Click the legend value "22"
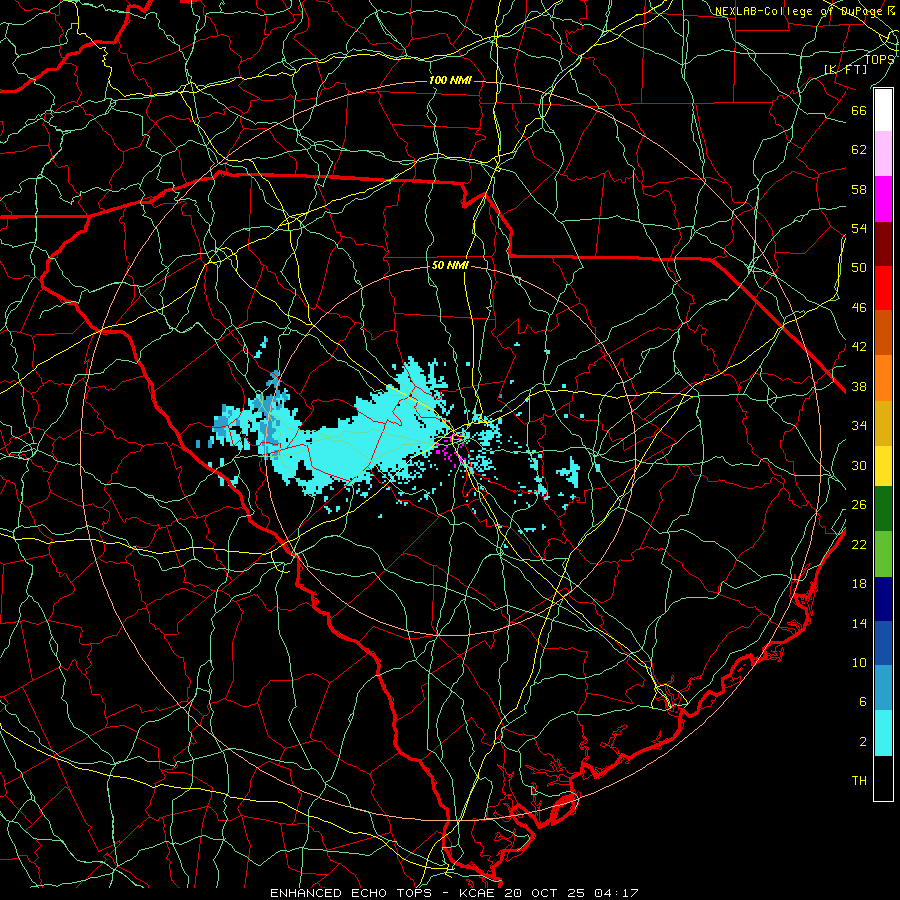Image resolution: width=900 pixels, height=900 pixels. tap(859, 544)
